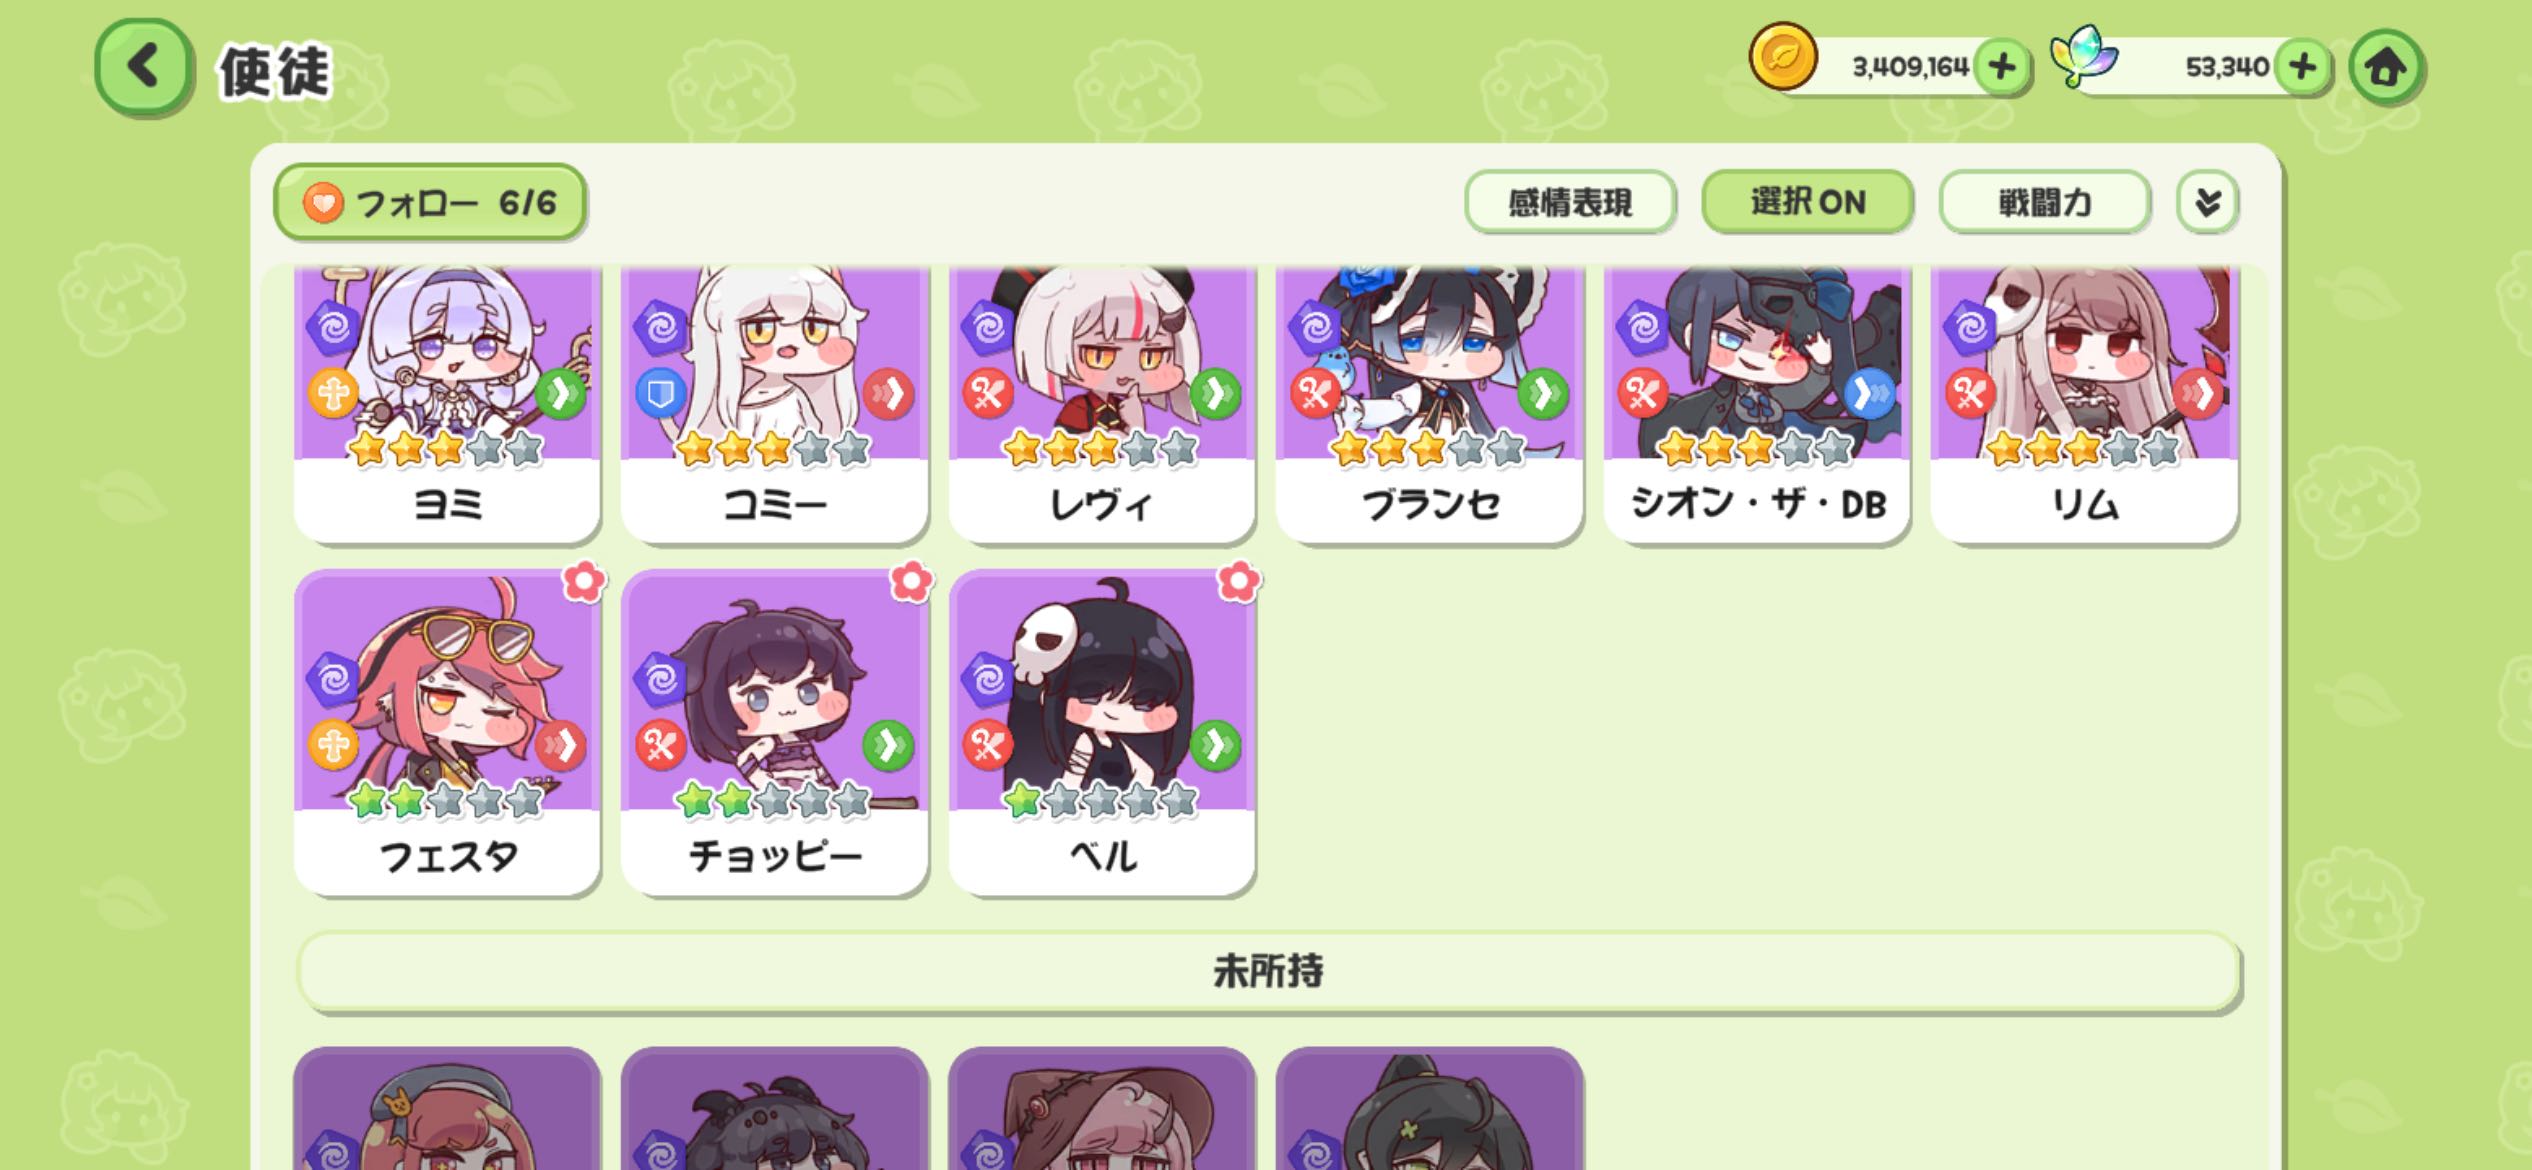Image resolution: width=2532 pixels, height=1170 pixels.
Task: Return home via the house icon
Action: pyautogui.click(x=2386, y=67)
